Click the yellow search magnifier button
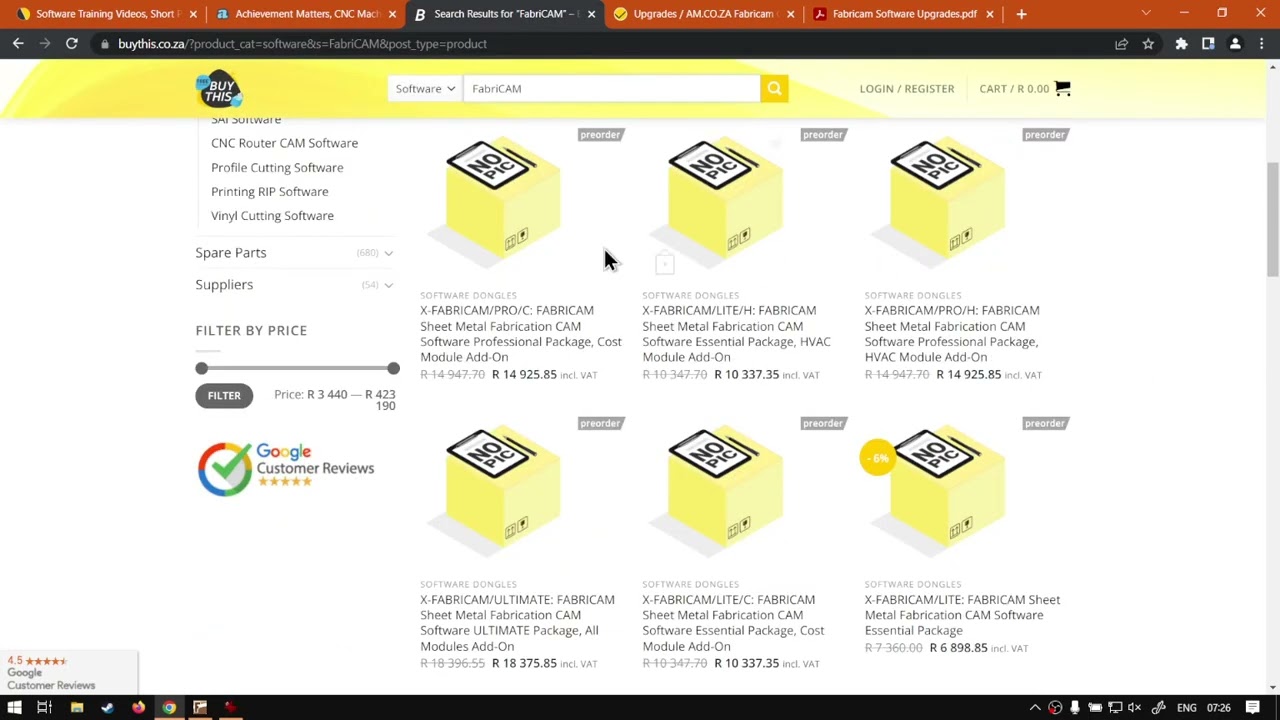 point(774,89)
